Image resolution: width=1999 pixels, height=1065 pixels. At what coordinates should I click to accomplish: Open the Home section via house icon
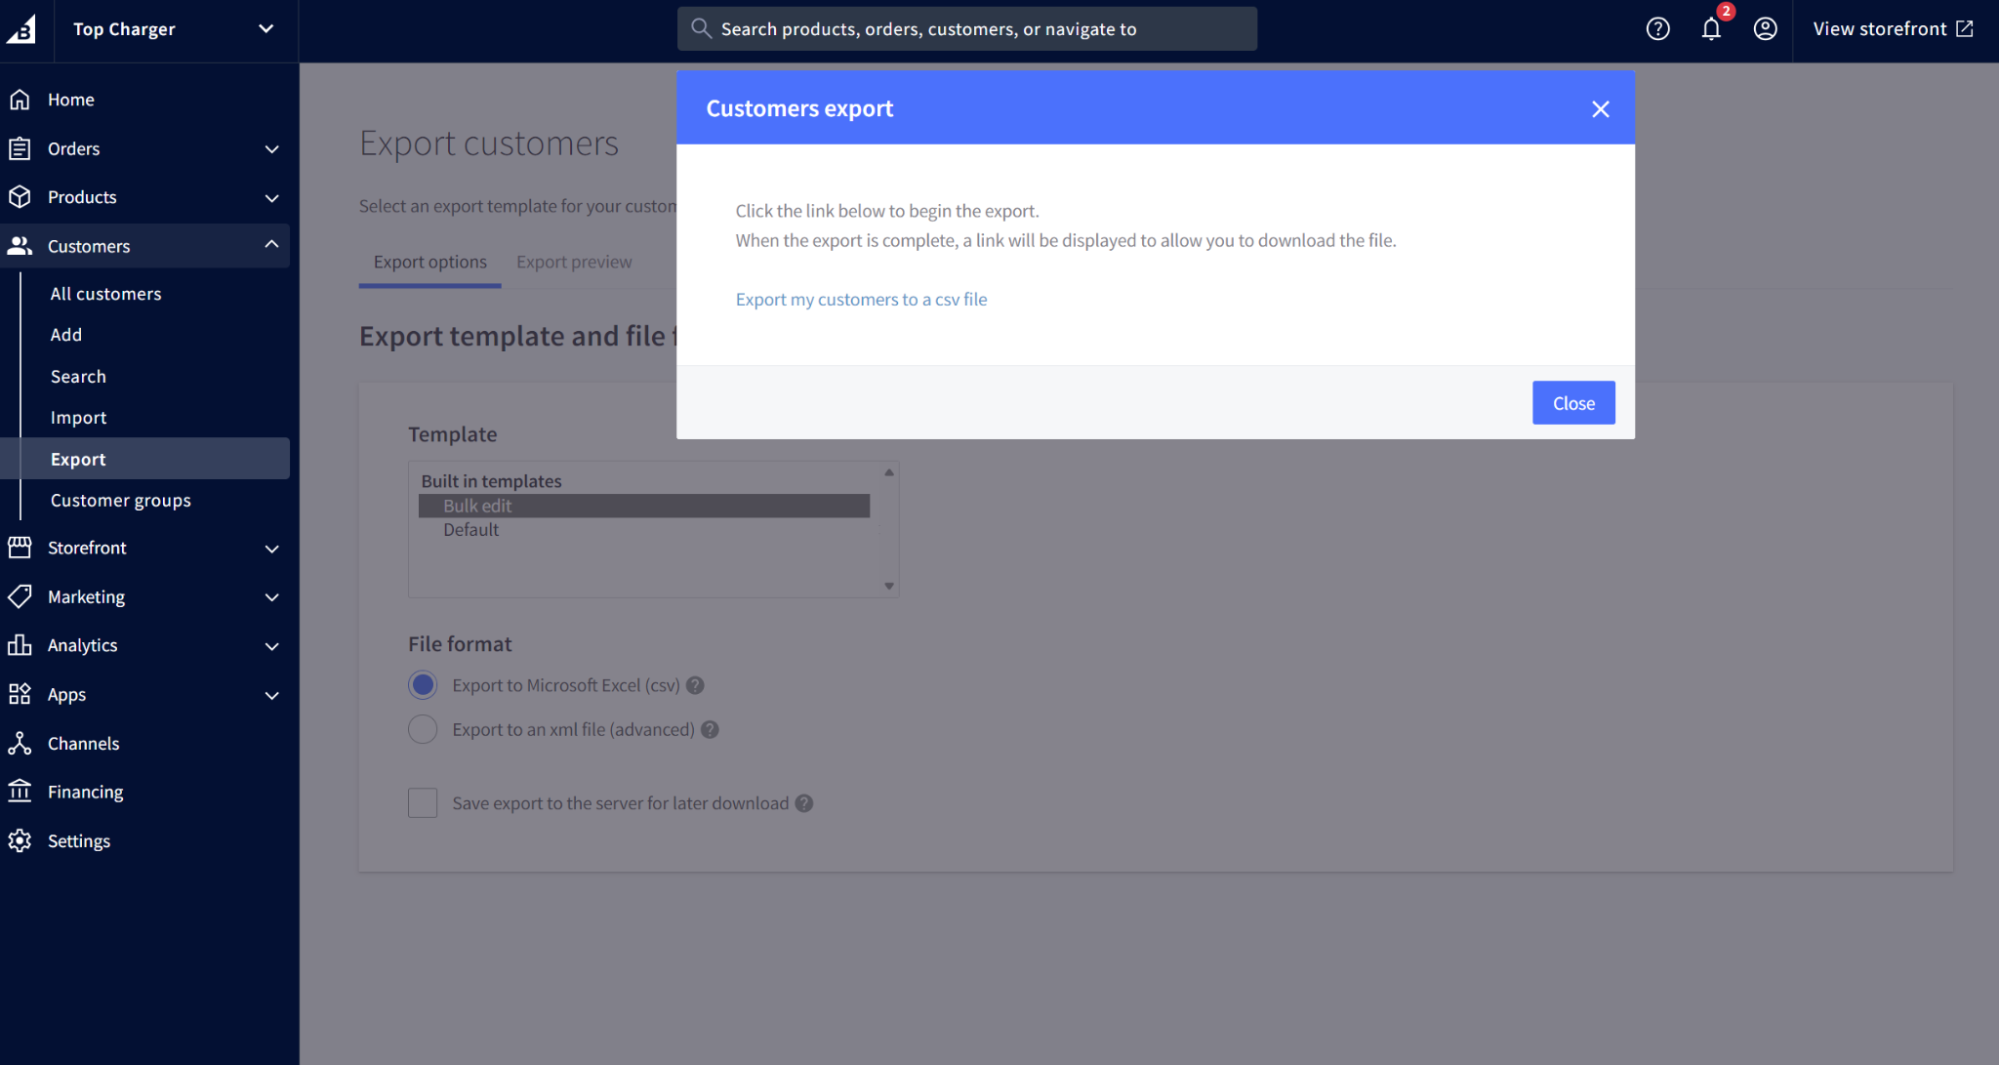click(21, 99)
